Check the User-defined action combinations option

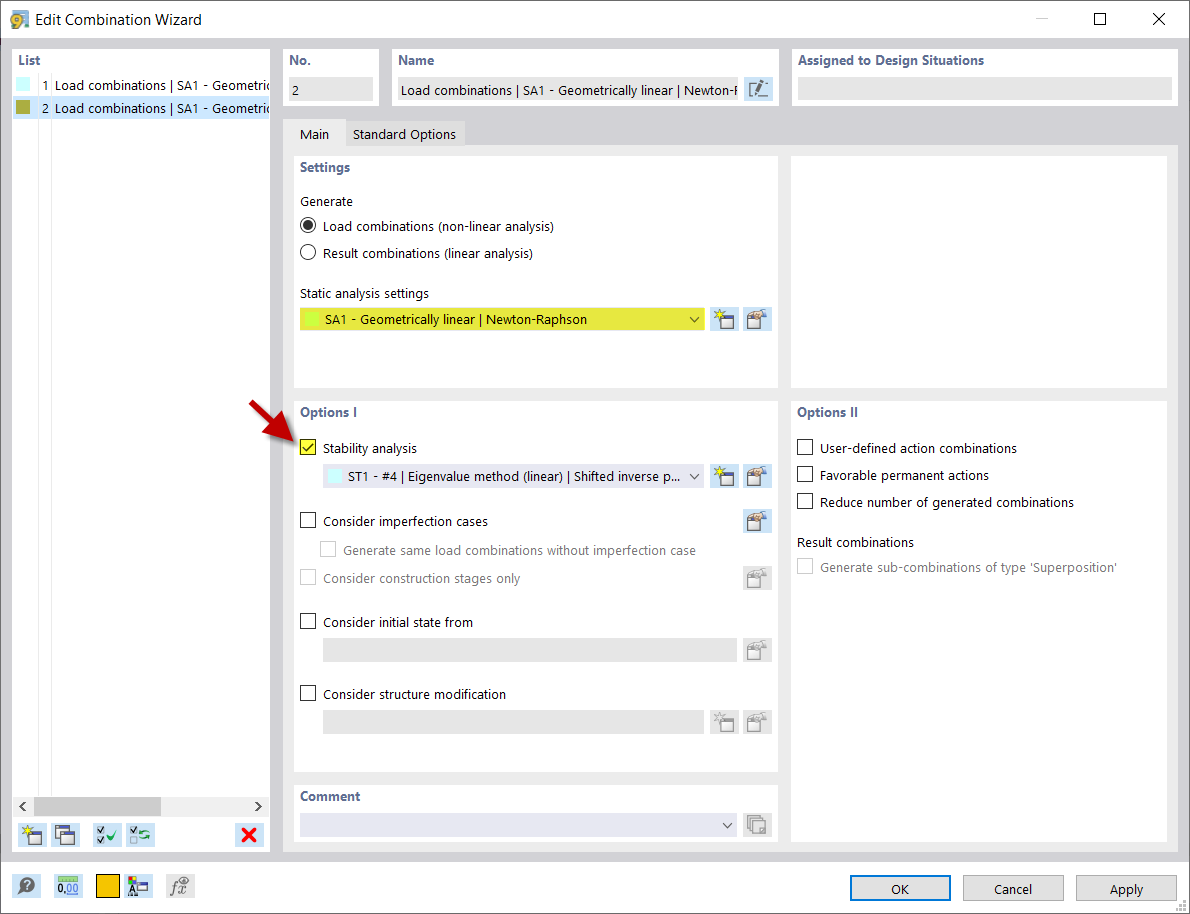(x=805, y=447)
